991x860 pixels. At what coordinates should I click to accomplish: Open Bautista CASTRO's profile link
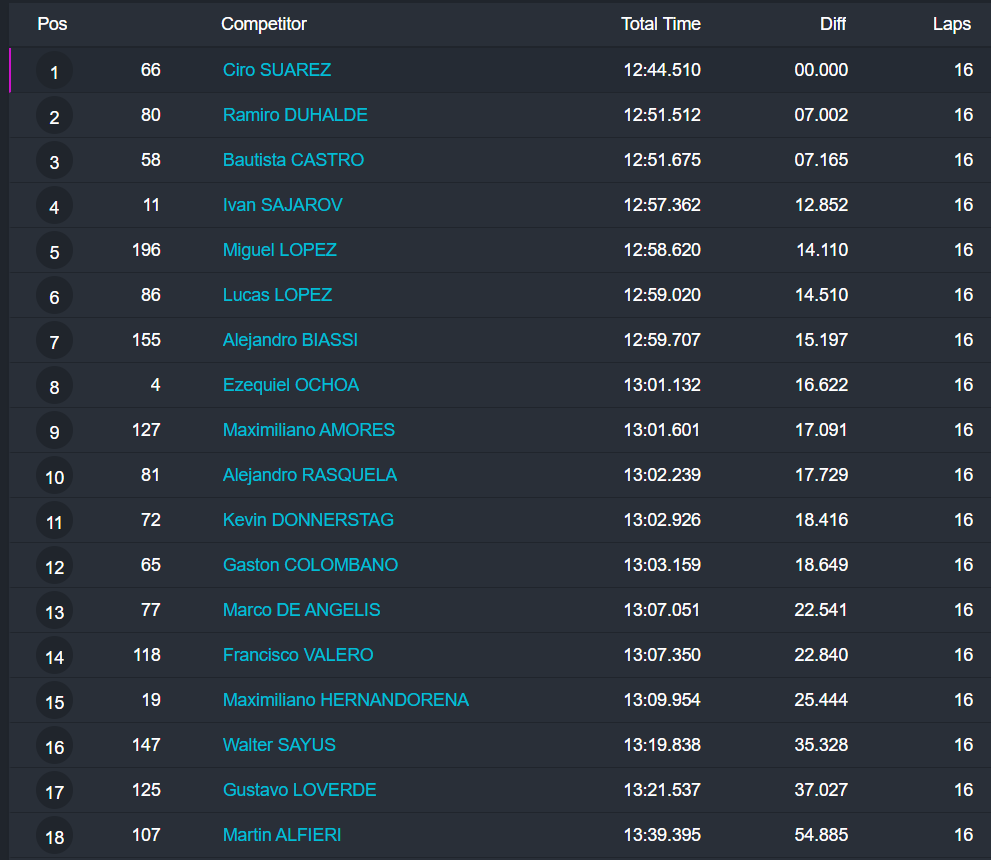click(293, 160)
